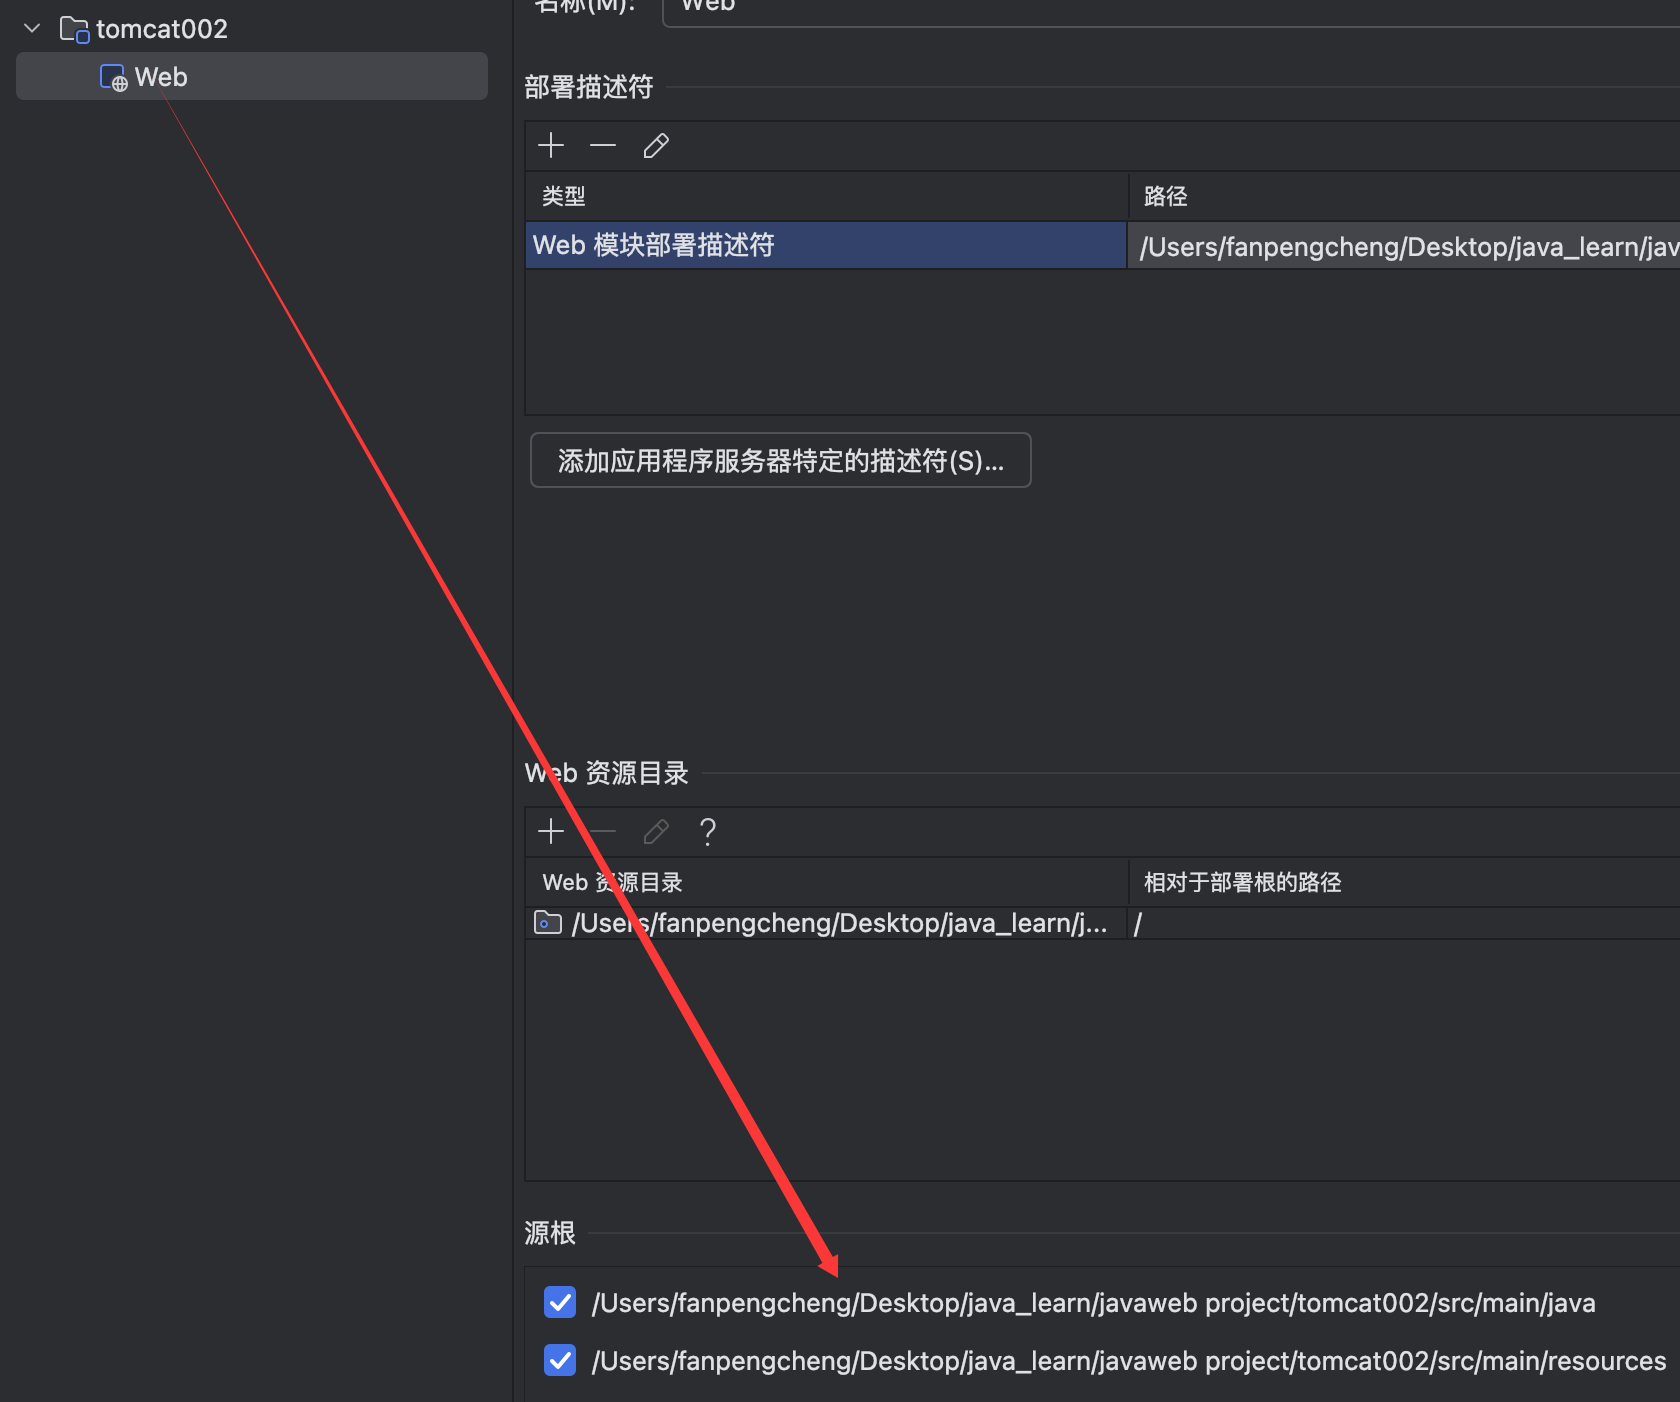Open help for Web resource directories

click(x=708, y=831)
